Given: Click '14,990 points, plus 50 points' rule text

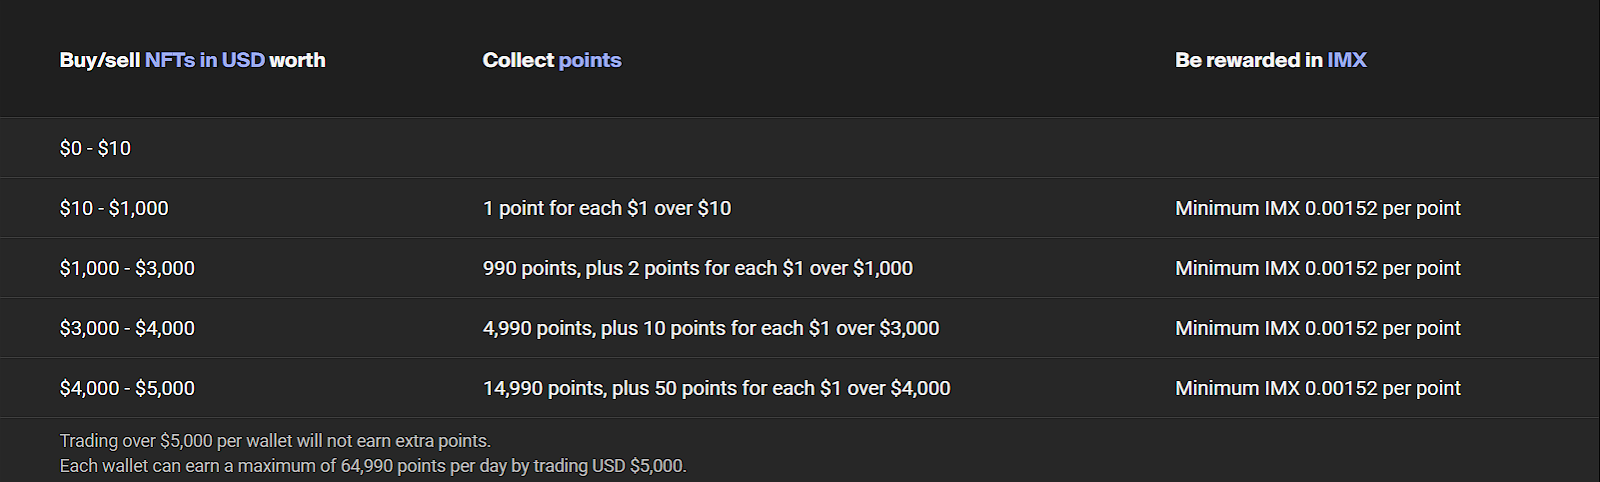Looking at the screenshot, I should [716, 388].
